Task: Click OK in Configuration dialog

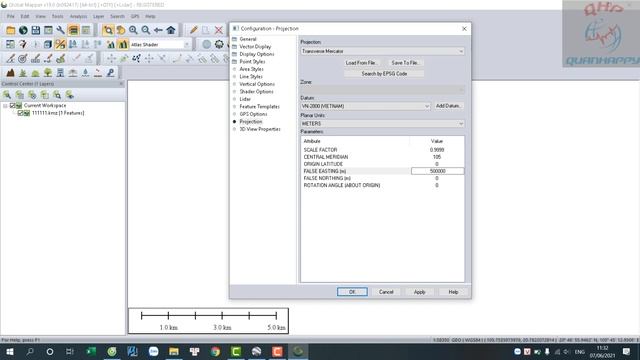Action: click(352, 292)
